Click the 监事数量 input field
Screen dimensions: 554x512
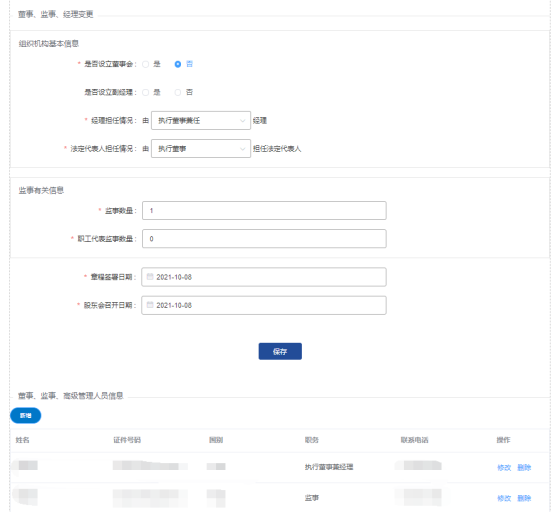coord(264,211)
